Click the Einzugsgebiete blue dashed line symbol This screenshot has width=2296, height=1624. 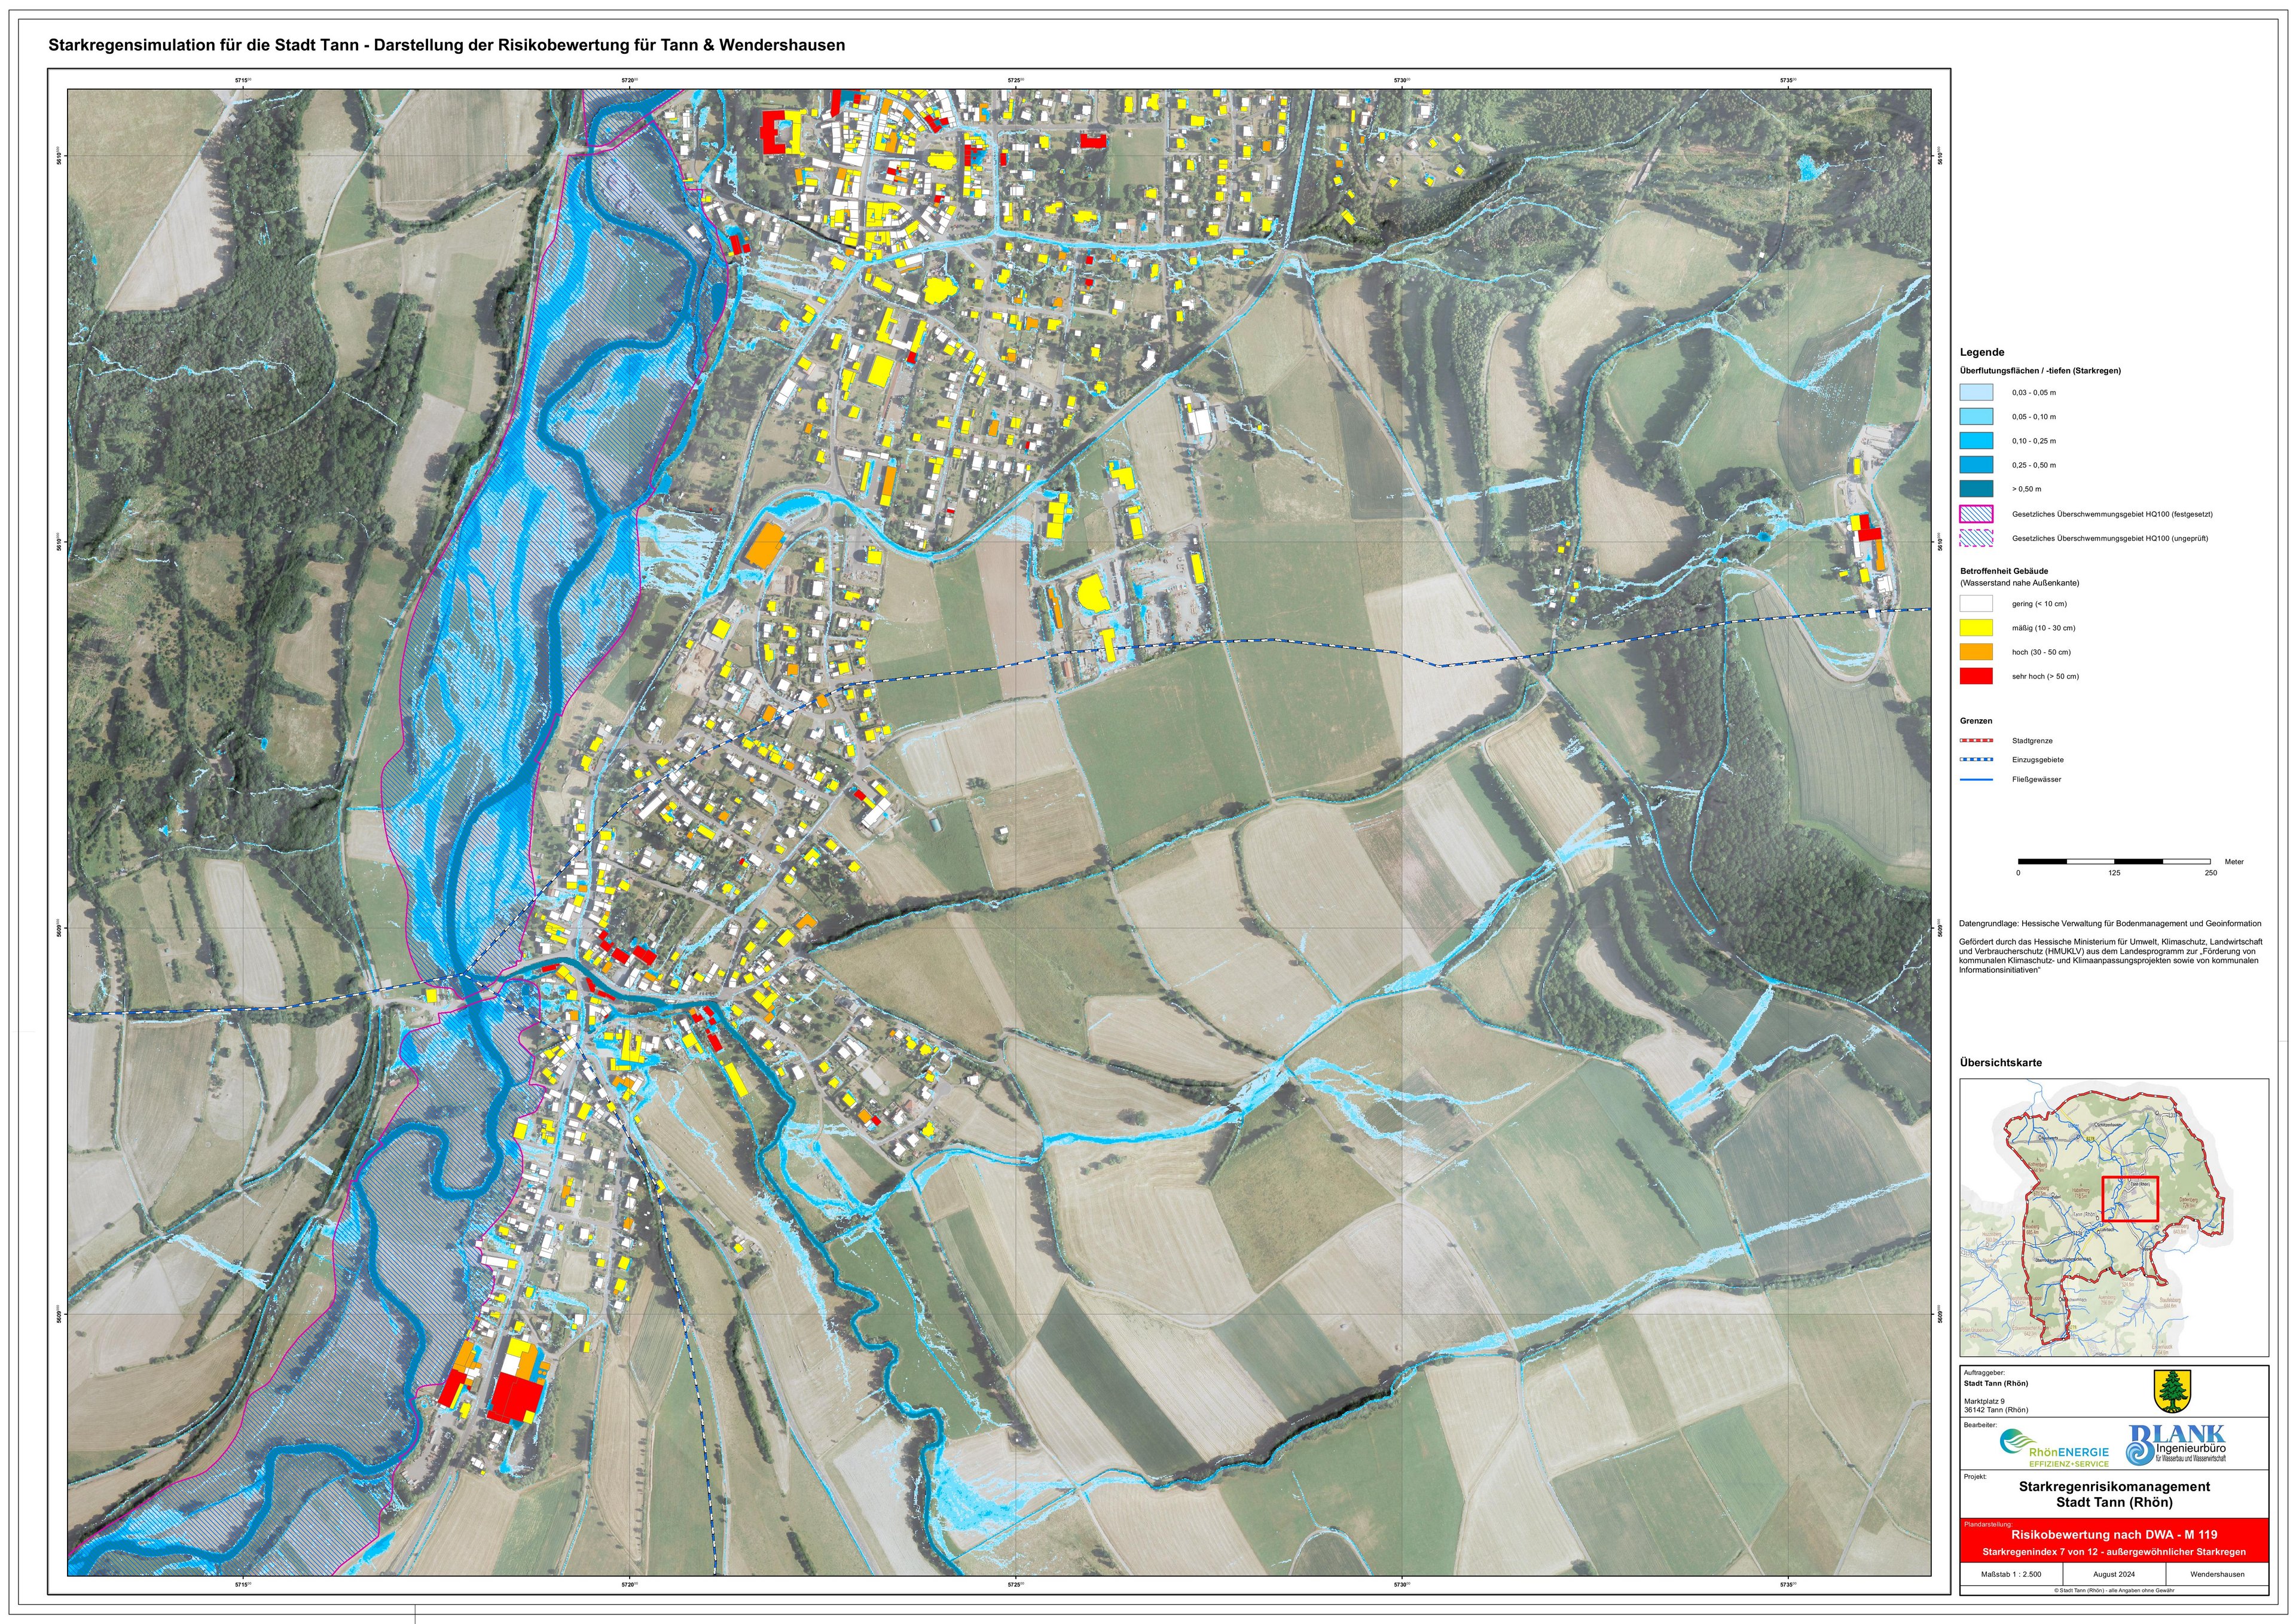coord(1976,760)
